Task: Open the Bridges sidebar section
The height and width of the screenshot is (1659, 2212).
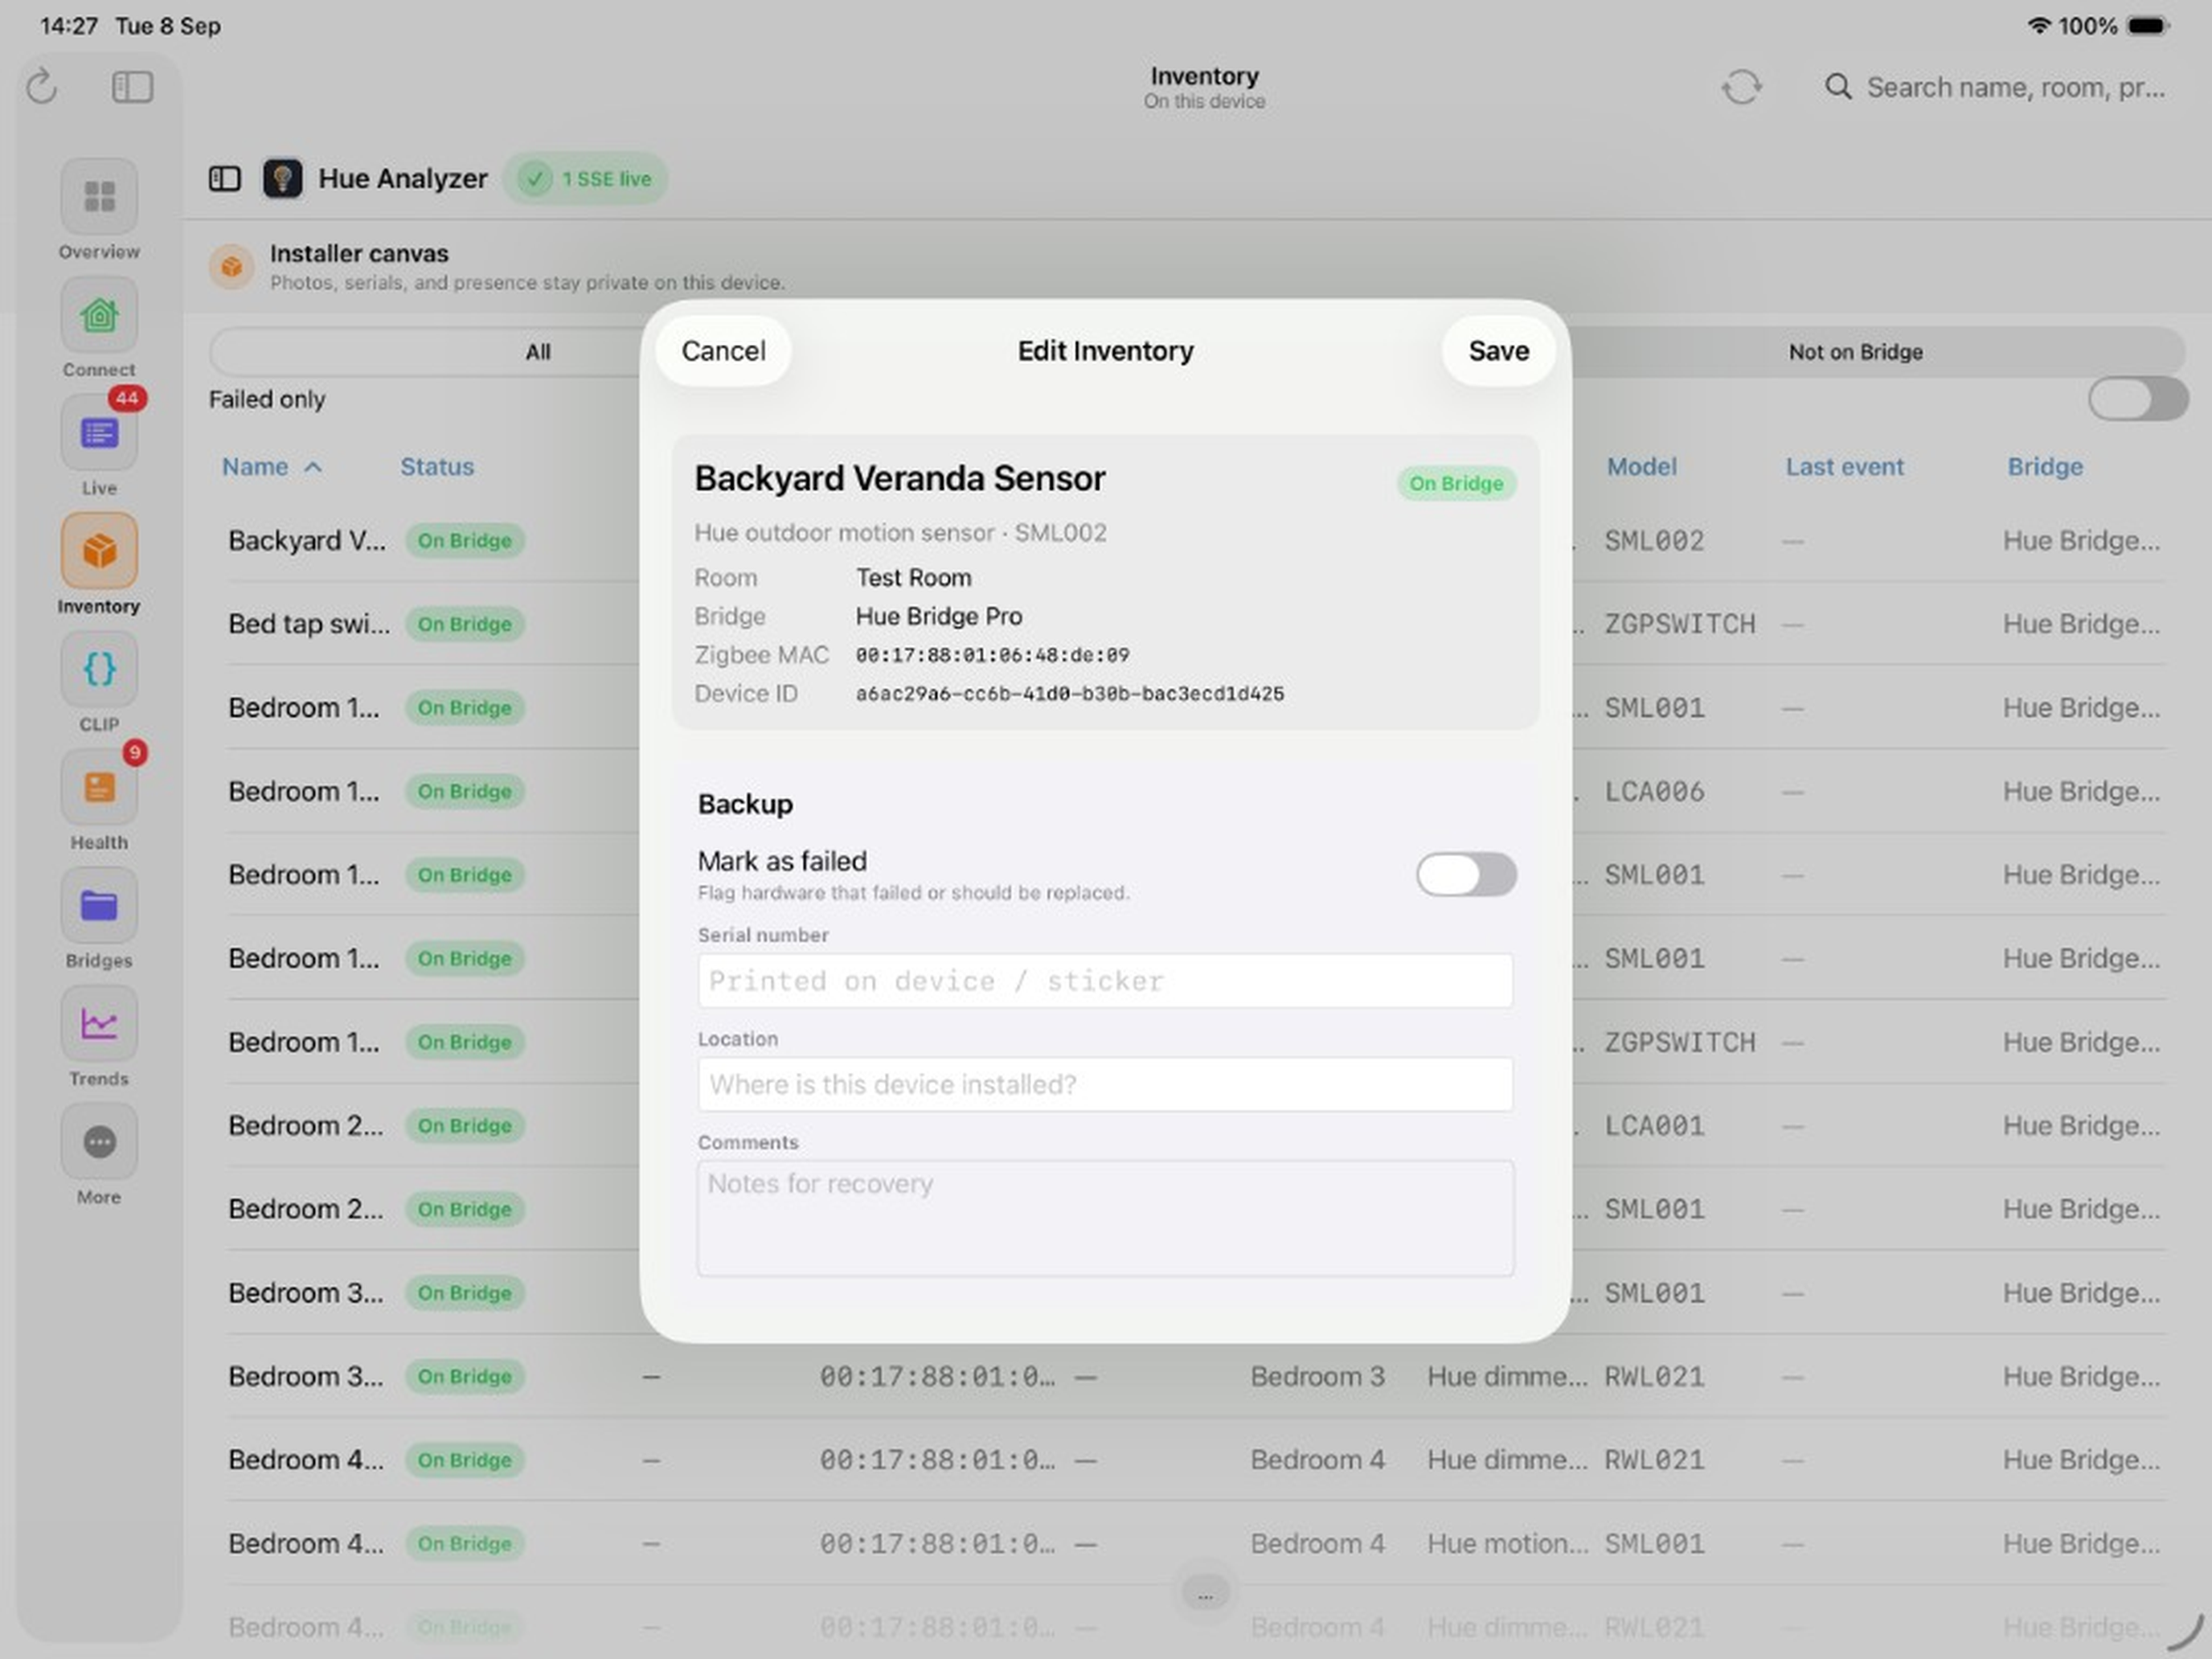Action: [x=99, y=906]
